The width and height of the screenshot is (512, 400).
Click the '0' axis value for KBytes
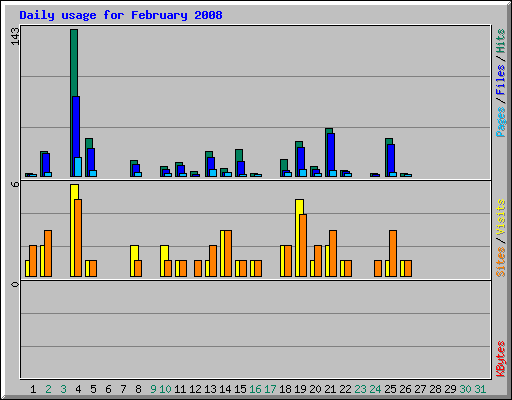15,284
